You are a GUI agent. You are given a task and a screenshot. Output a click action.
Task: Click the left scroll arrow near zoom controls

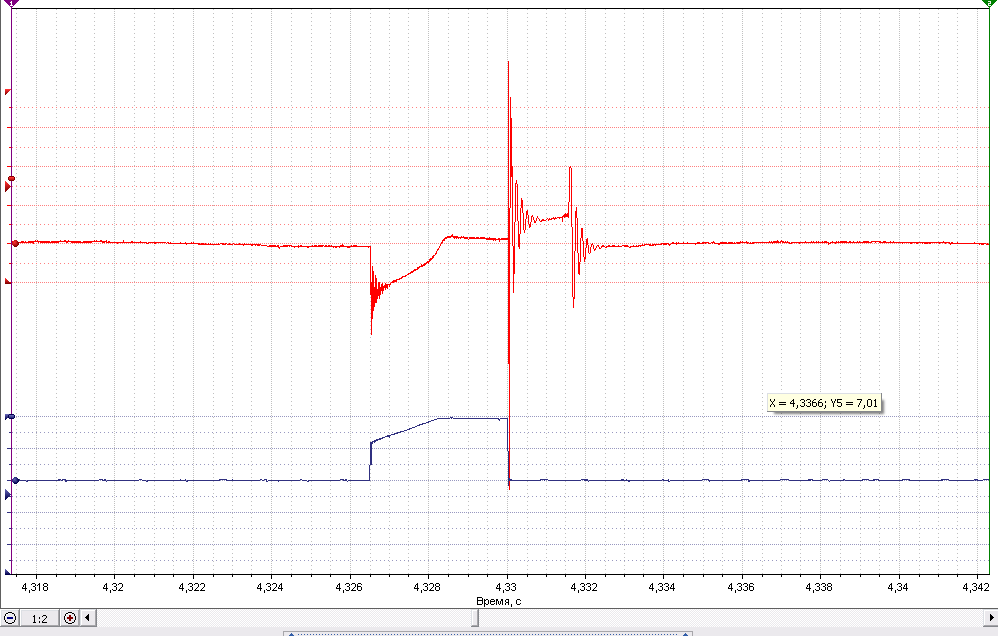coord(87,618)
